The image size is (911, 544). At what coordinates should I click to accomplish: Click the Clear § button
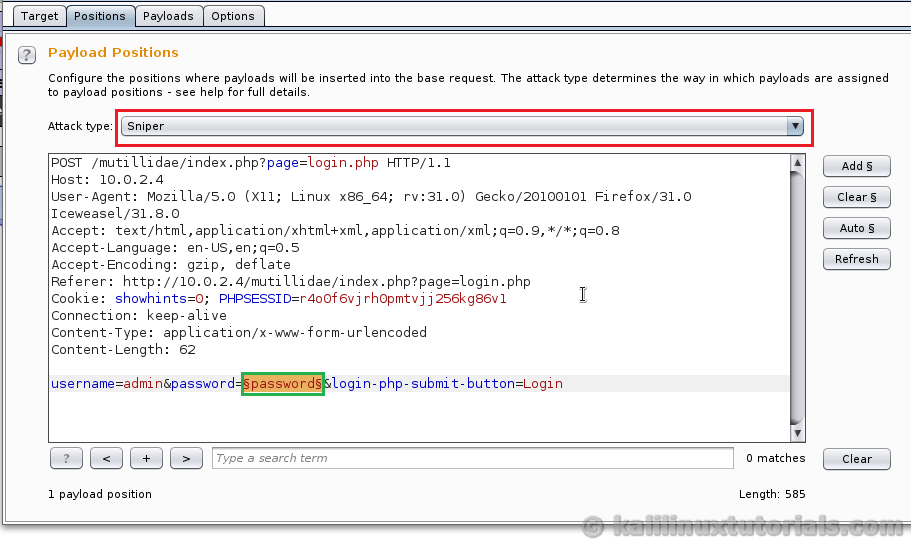tap(856, 197)
